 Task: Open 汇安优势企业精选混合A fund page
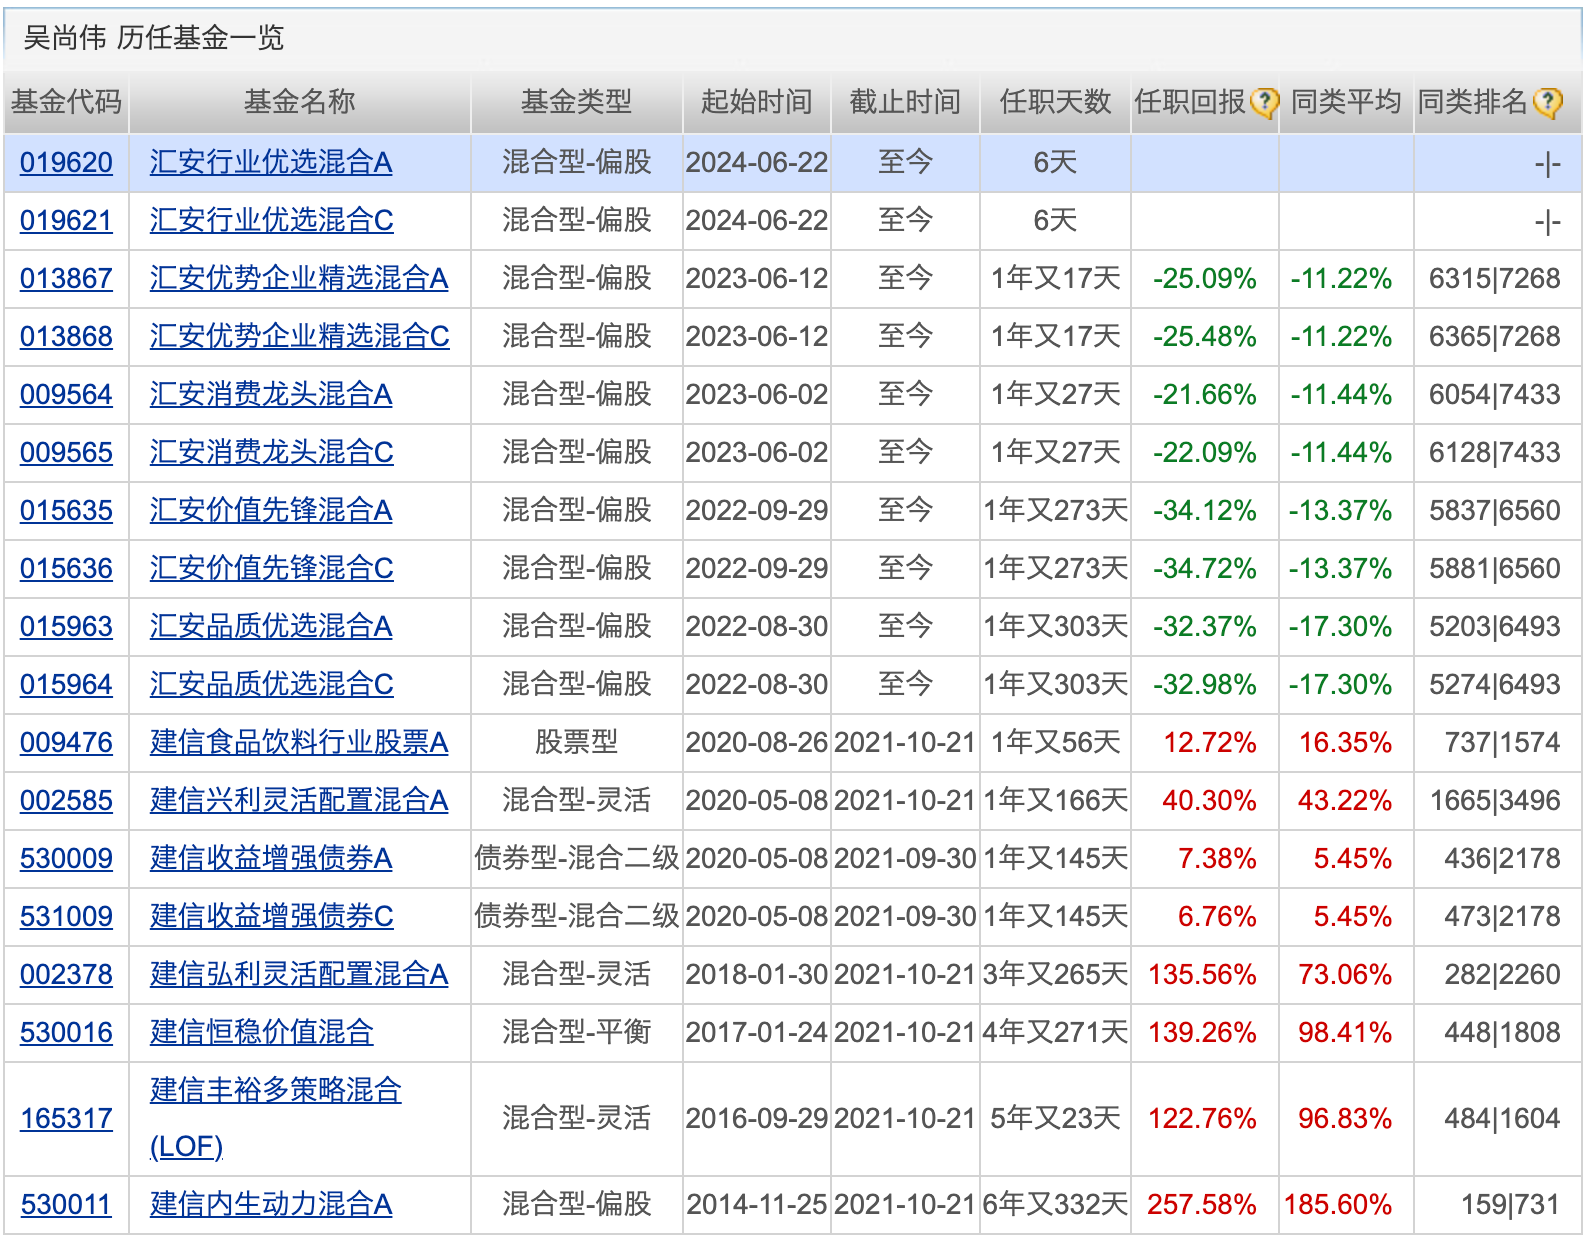click(x=299, y=278)
